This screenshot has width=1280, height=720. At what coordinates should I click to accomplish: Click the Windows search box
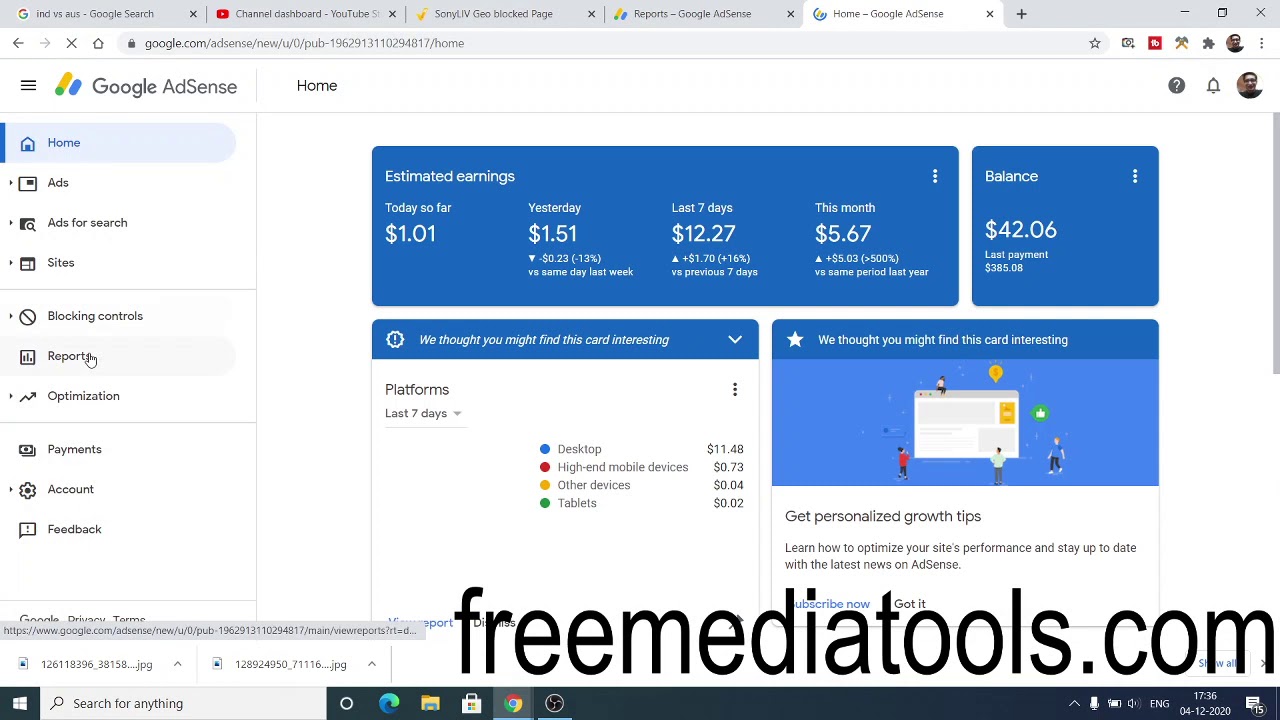(x=185, y=703)
